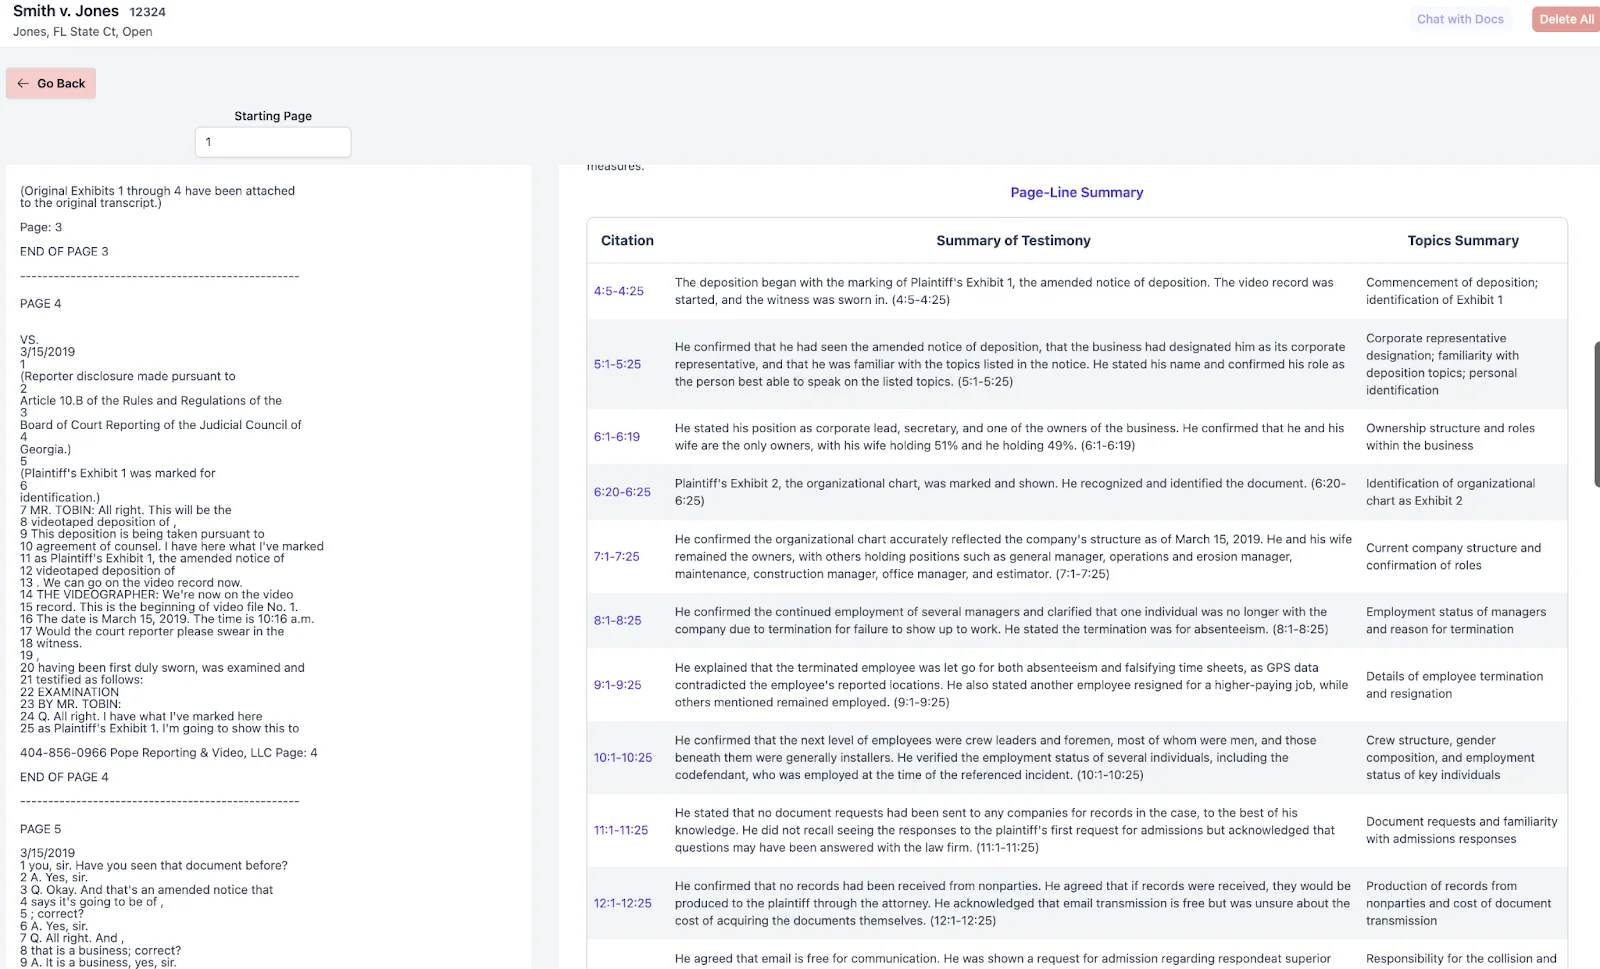1600x969 pixels.
Task: Open the 8:1-8:25 citation
Action: click(x=617, y=620)
